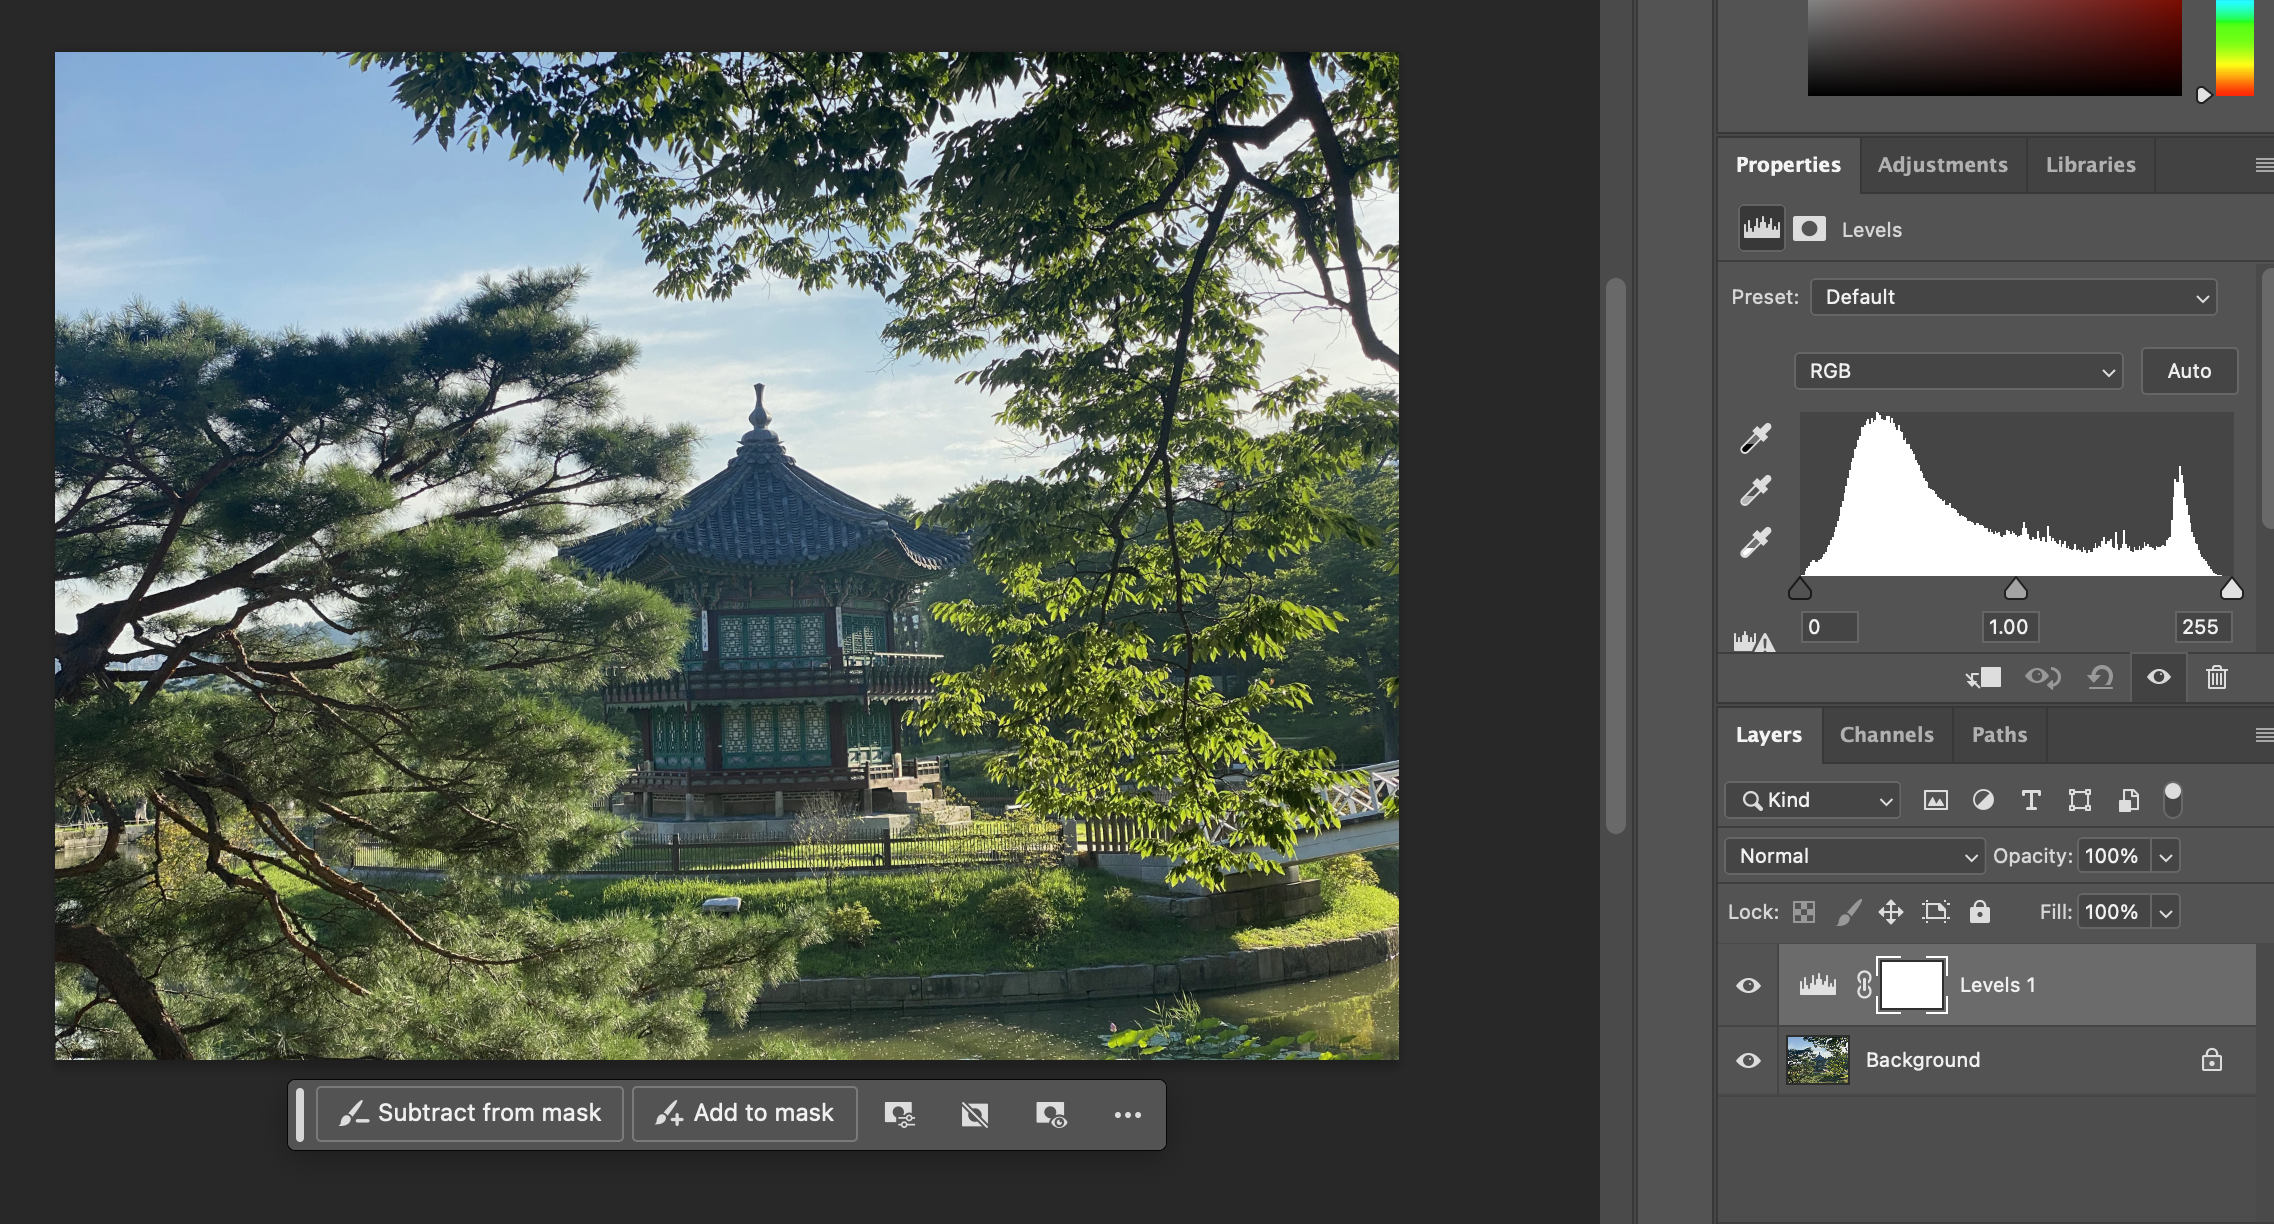This screenshot has width=2274, height=1224.
Task: Switch to the Channels tab
Action: point(1886,735)
